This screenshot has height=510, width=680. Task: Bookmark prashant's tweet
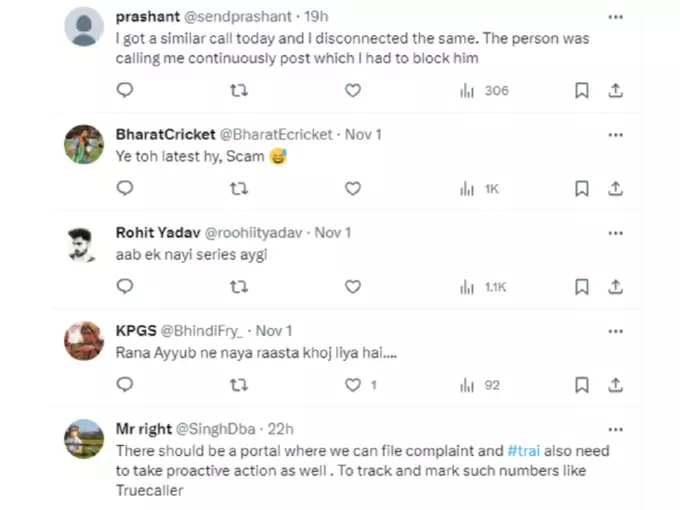pos(582,91)
